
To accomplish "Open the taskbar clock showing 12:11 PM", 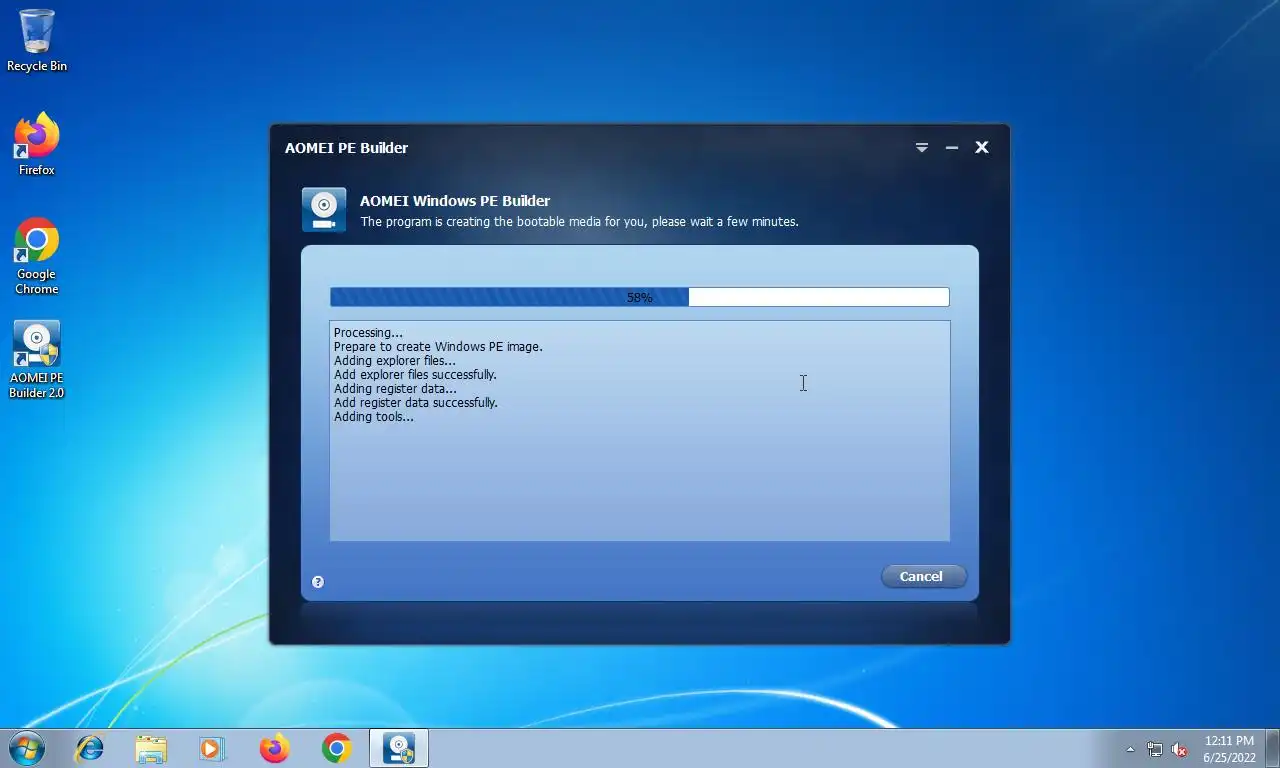I will coord(1229,749).
